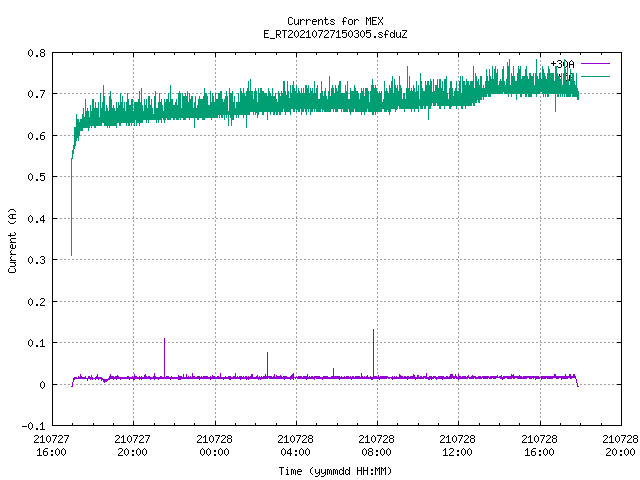Select the filename E_RT20210727150305.sfduZ subtitle
Screen dimensions: 640x480
(335, 34)
